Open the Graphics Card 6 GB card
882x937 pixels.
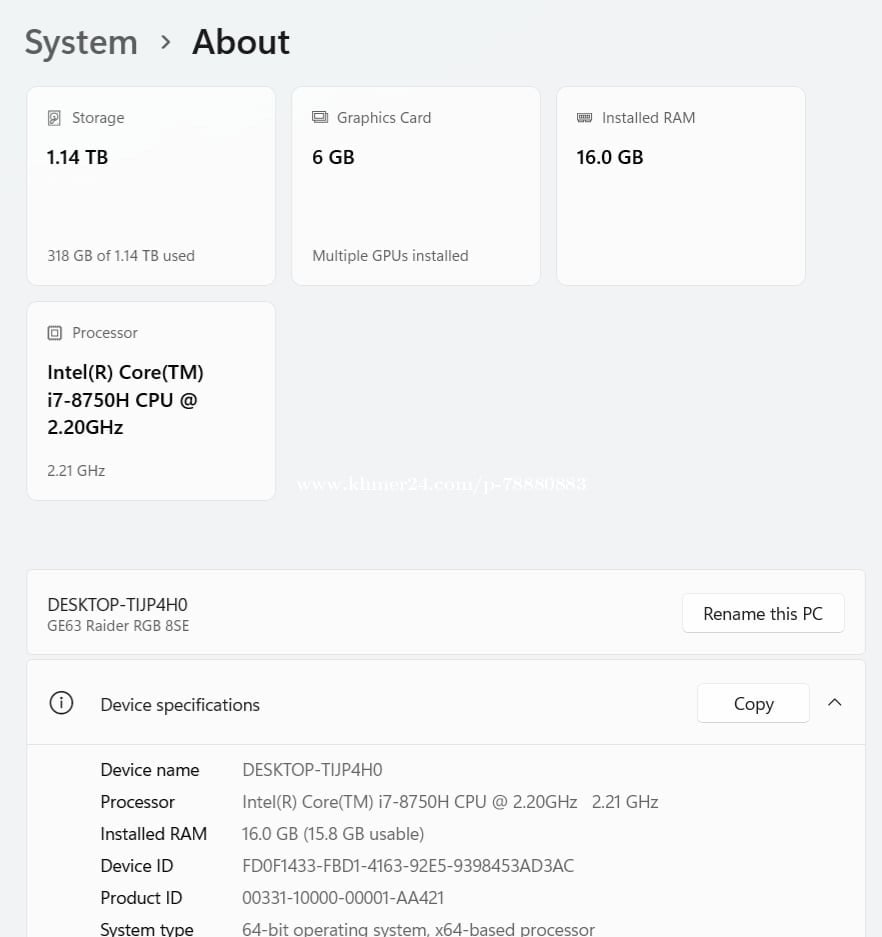click(x=416, y=186)
